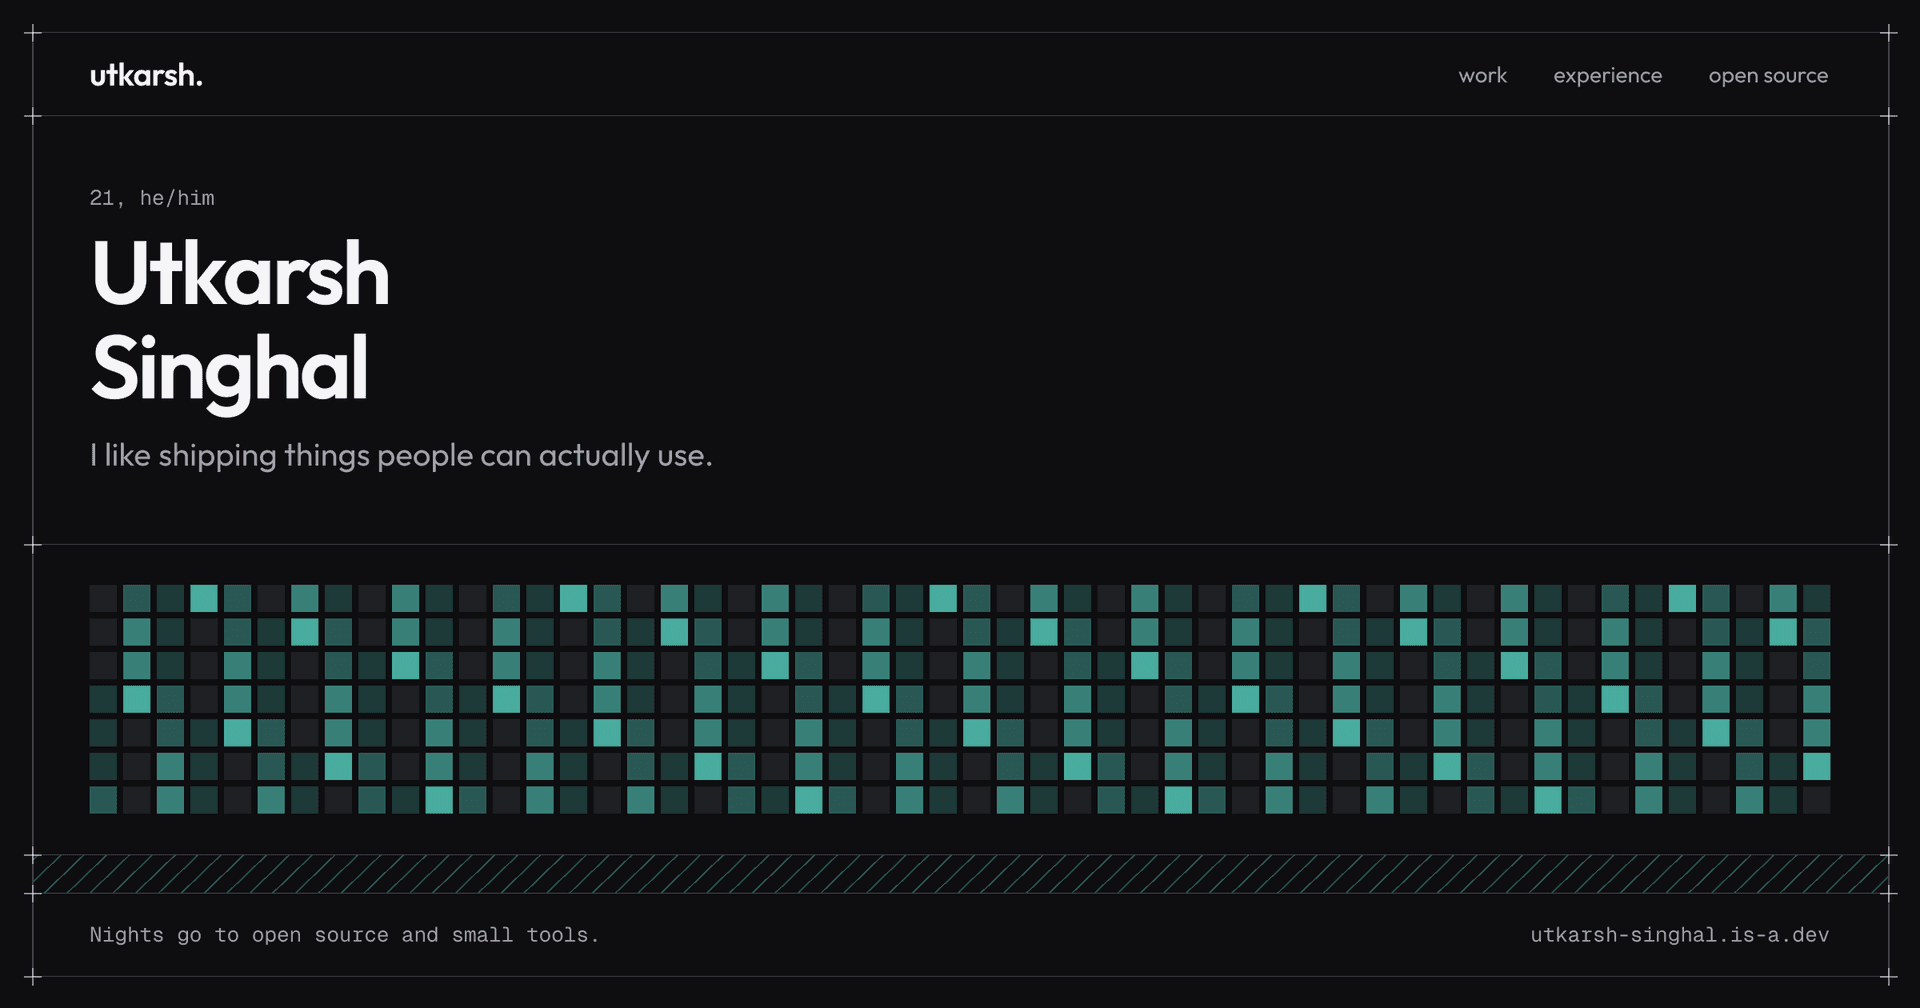1920x1008 pixels.
Task: Open the work navigation link
Action: pos(1482,75)
